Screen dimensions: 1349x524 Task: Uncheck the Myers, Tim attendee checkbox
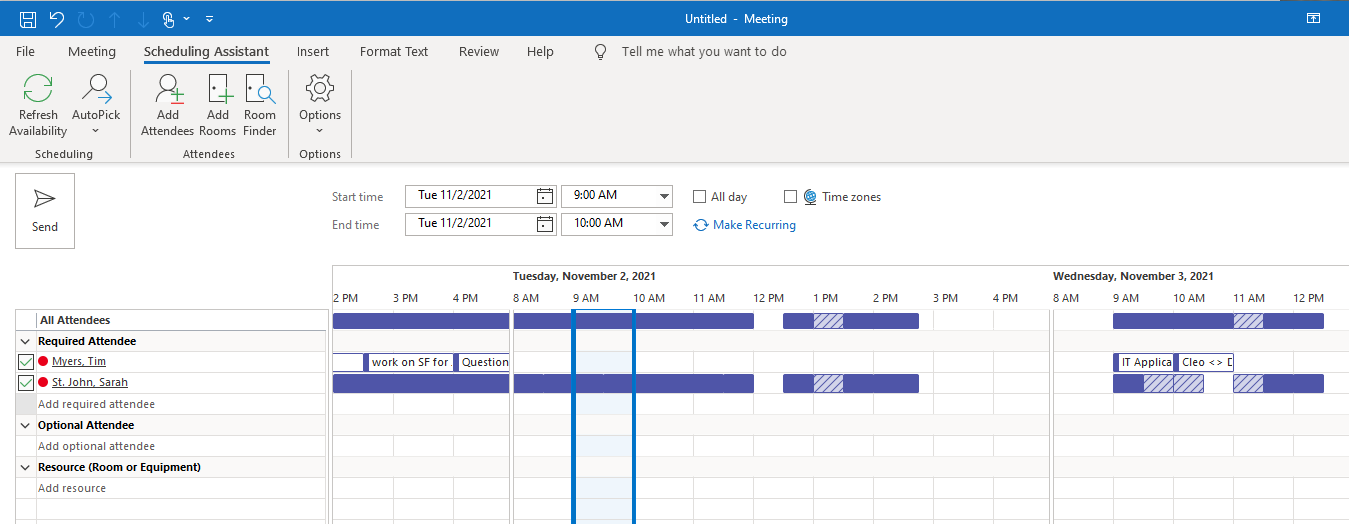pos(26,362)
